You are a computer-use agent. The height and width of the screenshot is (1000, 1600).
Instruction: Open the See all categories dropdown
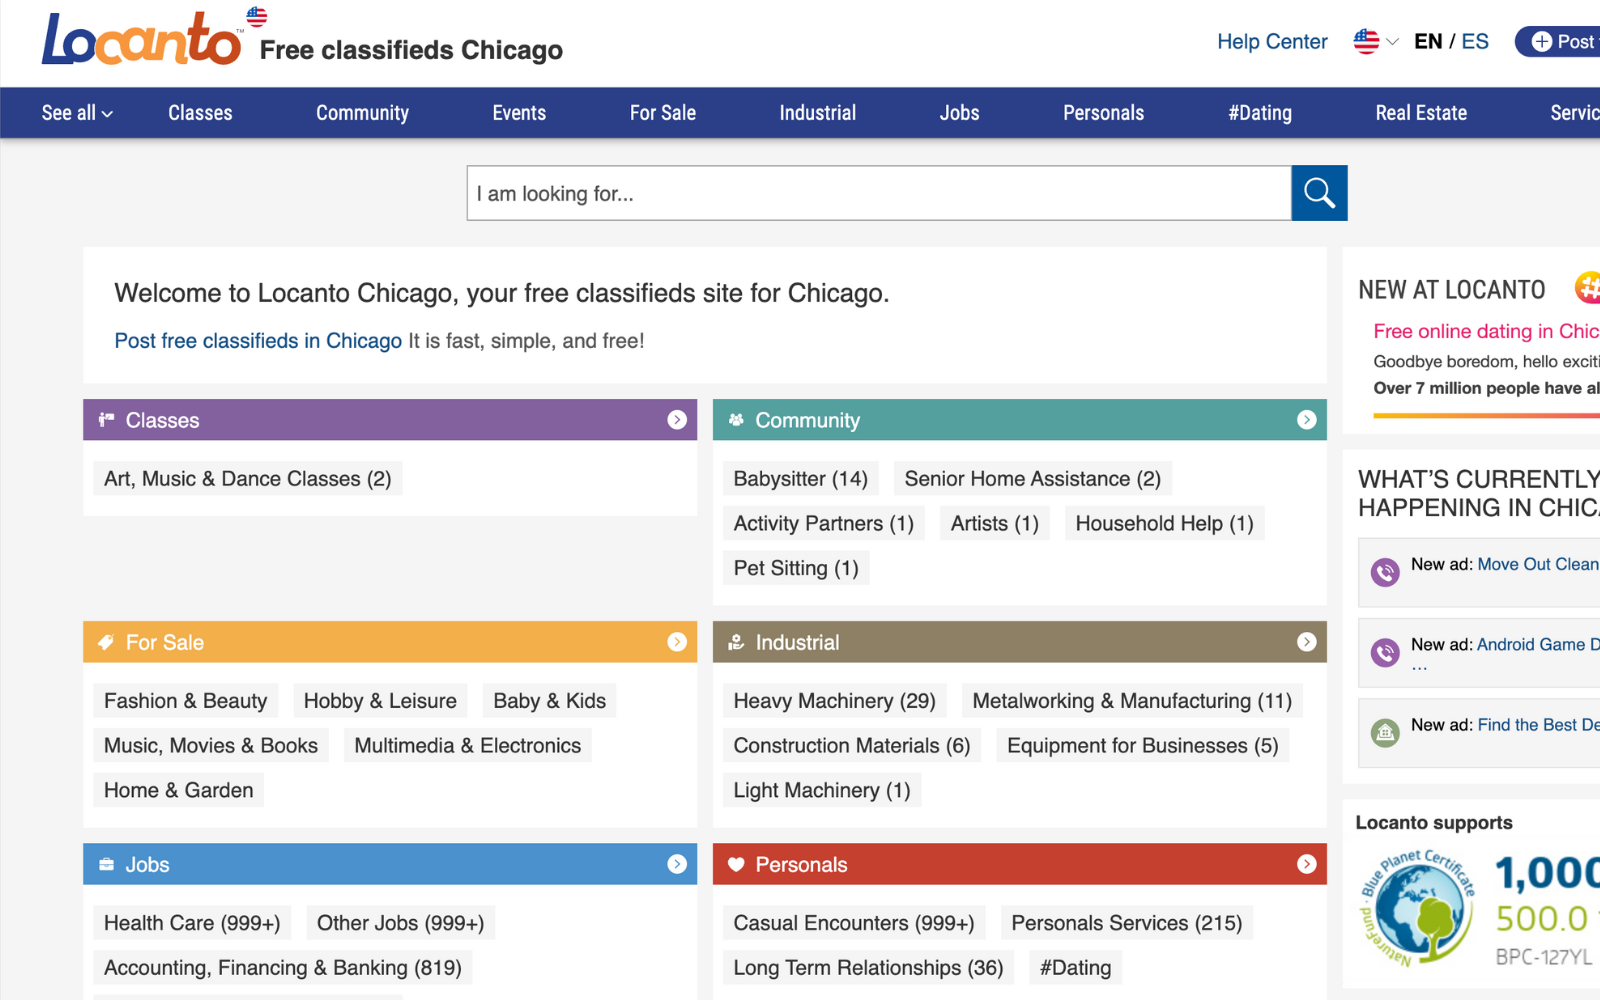tap(77, 113)
